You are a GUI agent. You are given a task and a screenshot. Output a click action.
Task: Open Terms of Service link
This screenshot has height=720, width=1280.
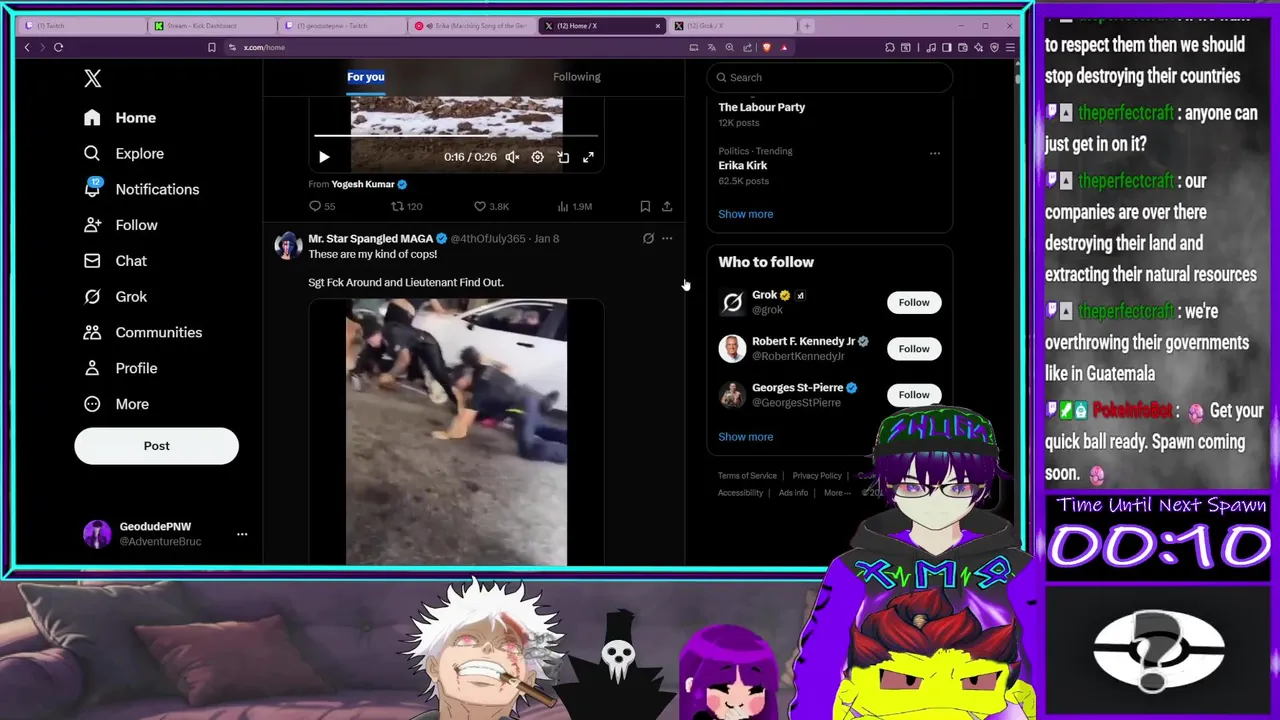pos(747,476)
